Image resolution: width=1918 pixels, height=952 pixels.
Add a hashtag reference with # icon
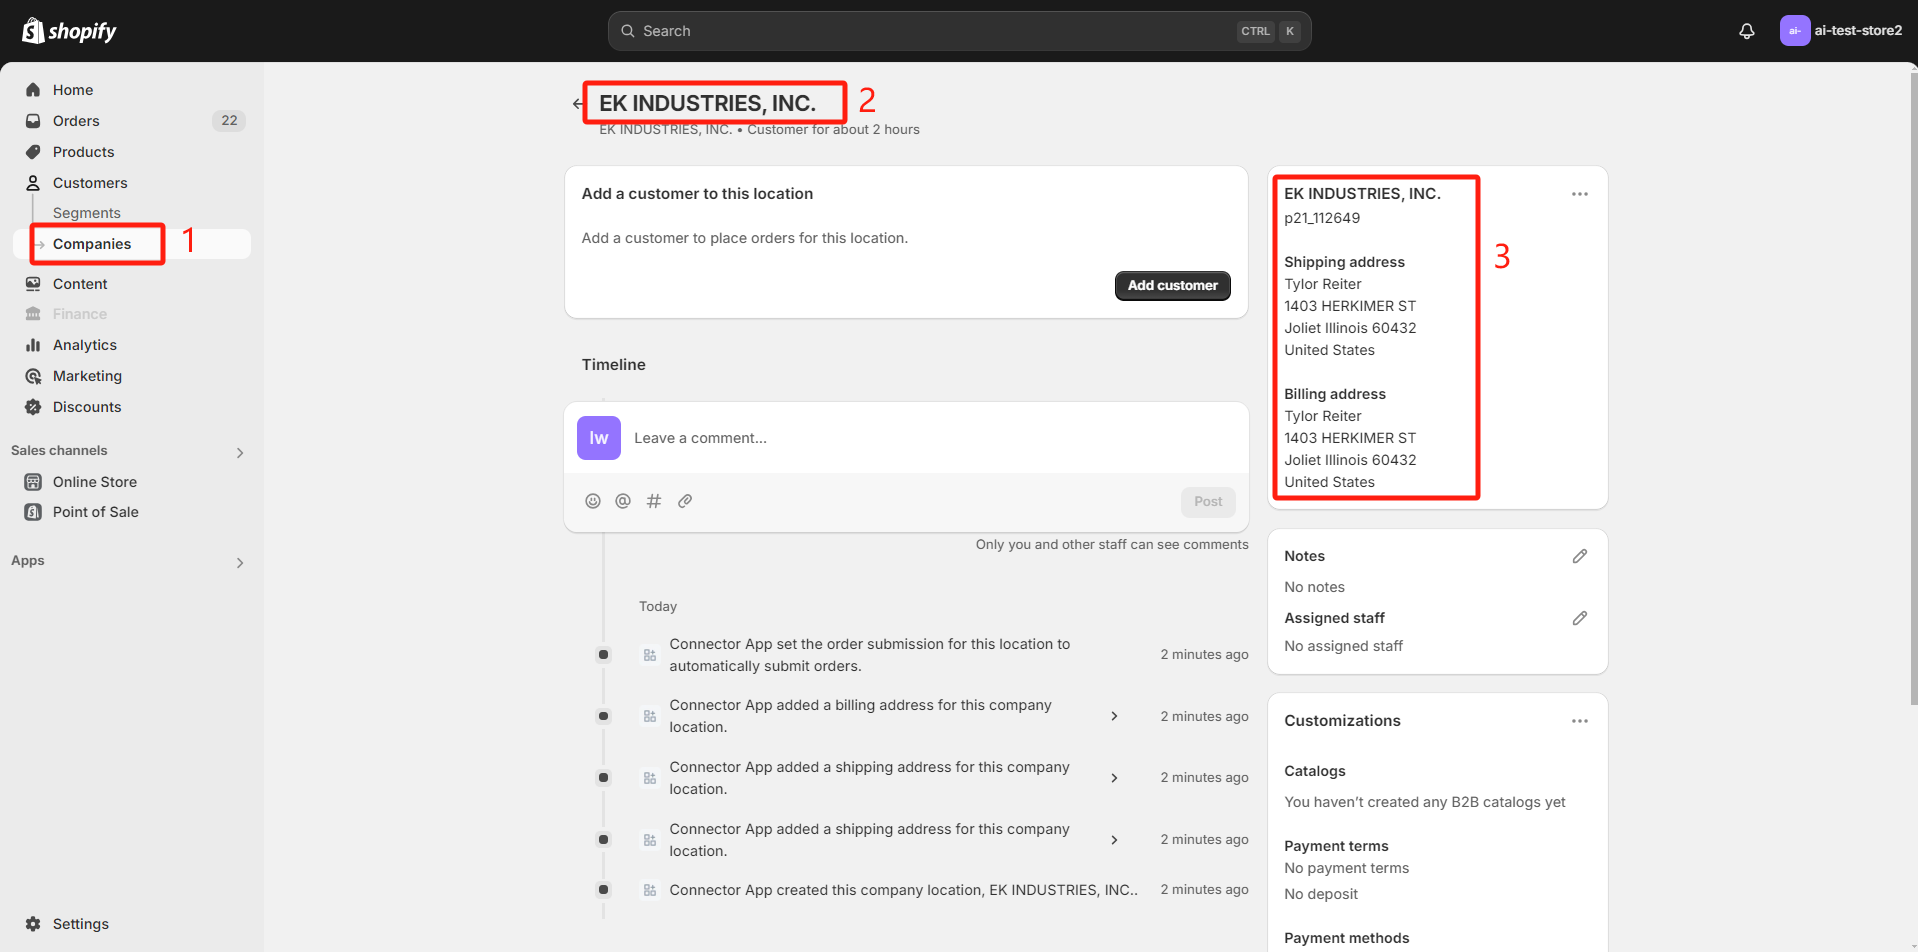tap(654, 501)
